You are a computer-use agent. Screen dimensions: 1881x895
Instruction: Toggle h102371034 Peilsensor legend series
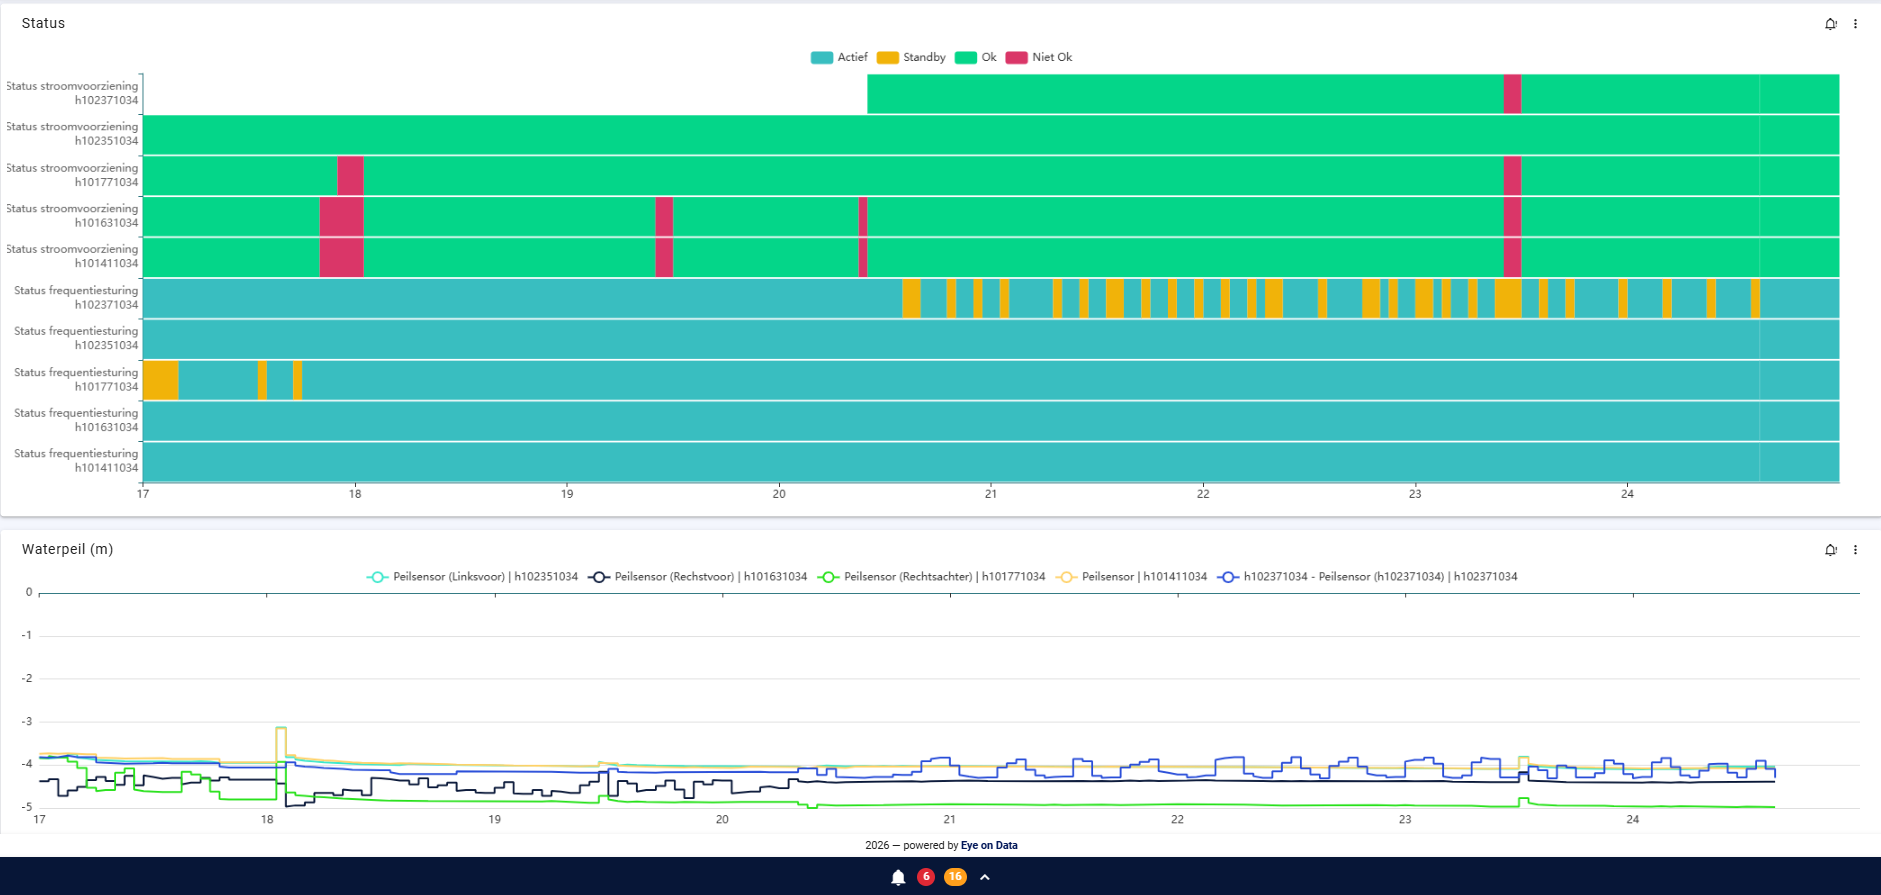[x=1367, y=577]
